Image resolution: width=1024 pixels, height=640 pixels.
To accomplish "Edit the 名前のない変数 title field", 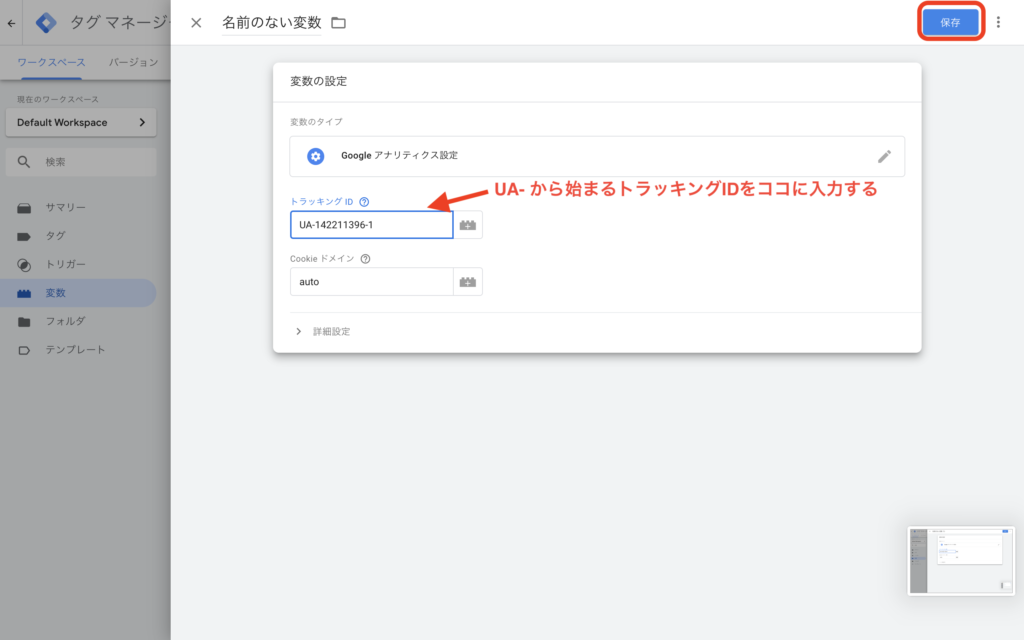I will point(272,23).
